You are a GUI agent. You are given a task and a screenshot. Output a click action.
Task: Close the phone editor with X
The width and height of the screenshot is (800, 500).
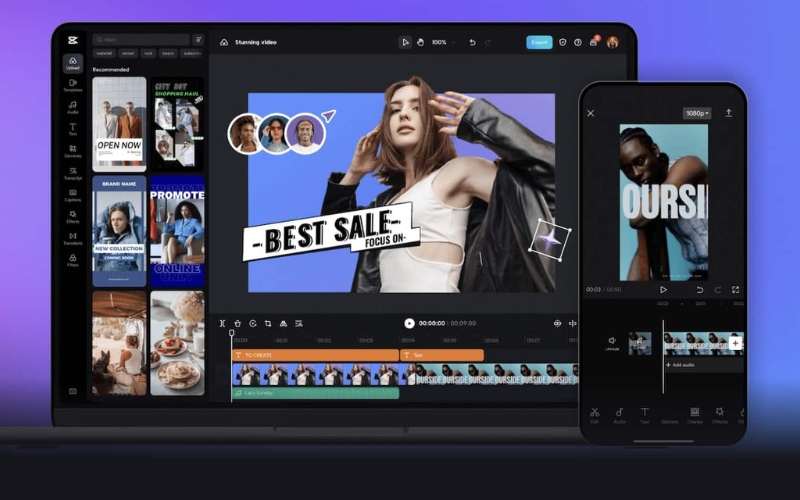pyautogui.click(x=590, y=113)
